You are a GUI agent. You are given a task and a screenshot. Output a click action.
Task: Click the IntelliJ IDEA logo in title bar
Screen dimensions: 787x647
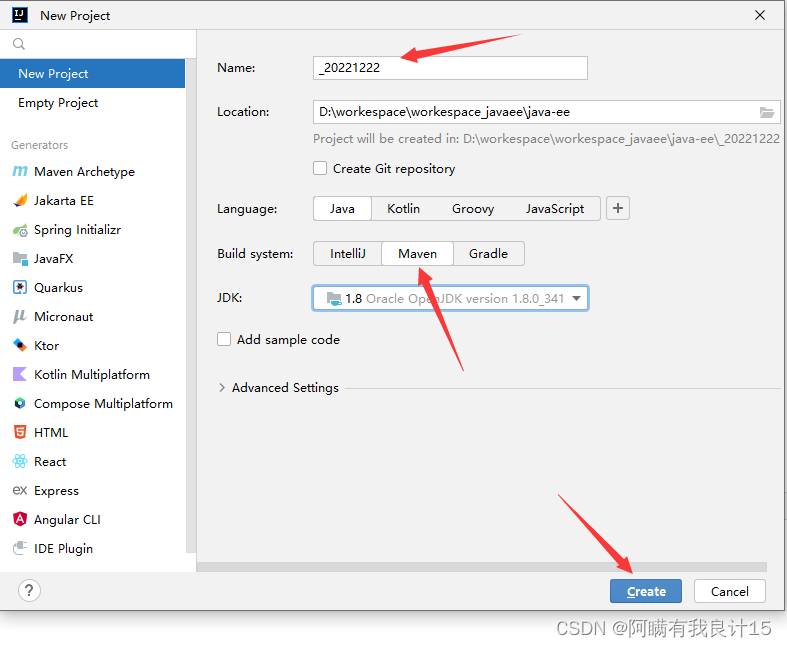[x=20, y=15]
